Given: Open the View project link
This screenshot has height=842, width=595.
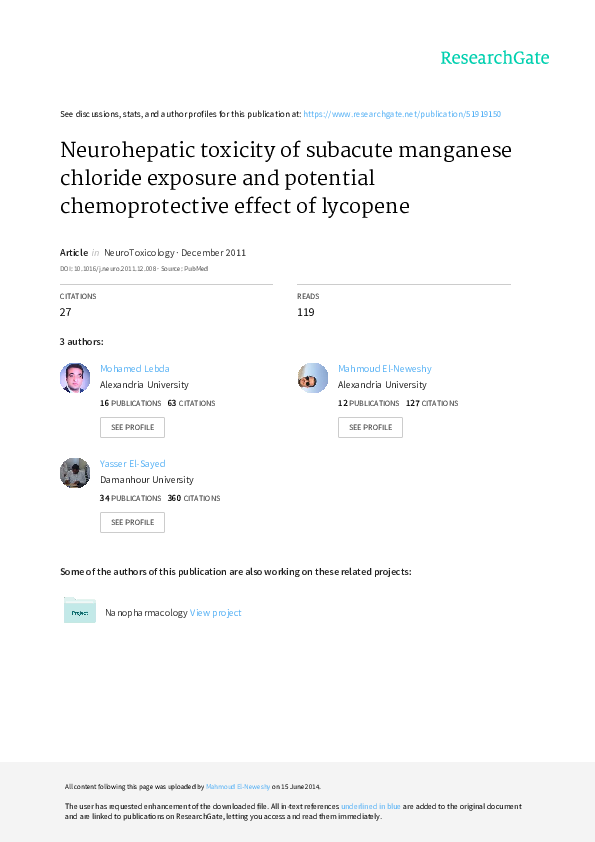Looking at the screenshot, I should [215, 613].
